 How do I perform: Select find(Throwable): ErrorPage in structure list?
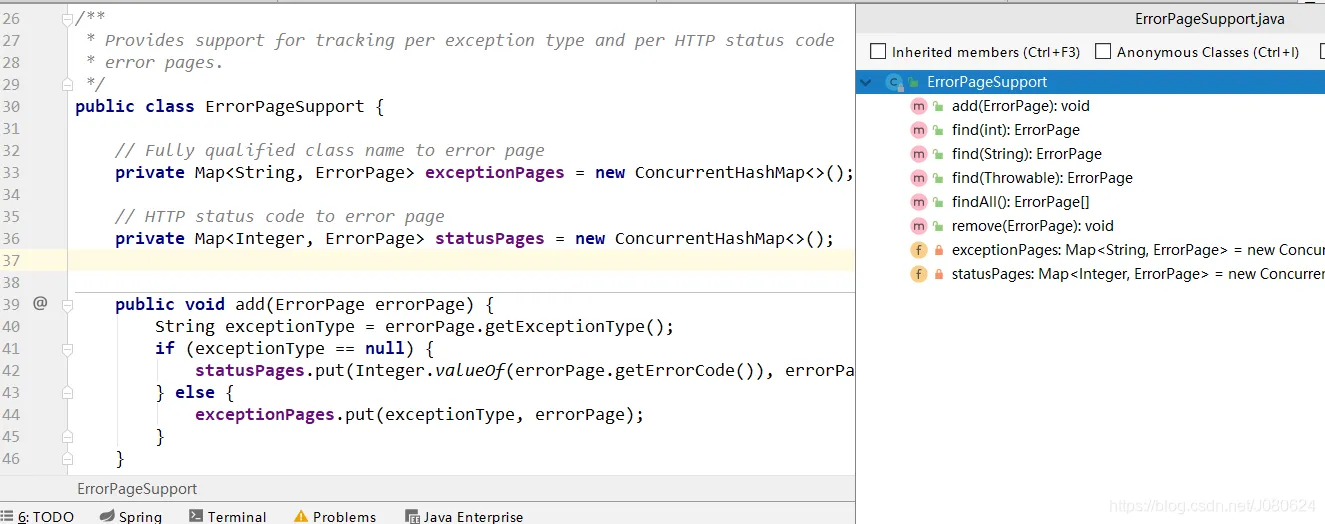[x=1042, y=178]
